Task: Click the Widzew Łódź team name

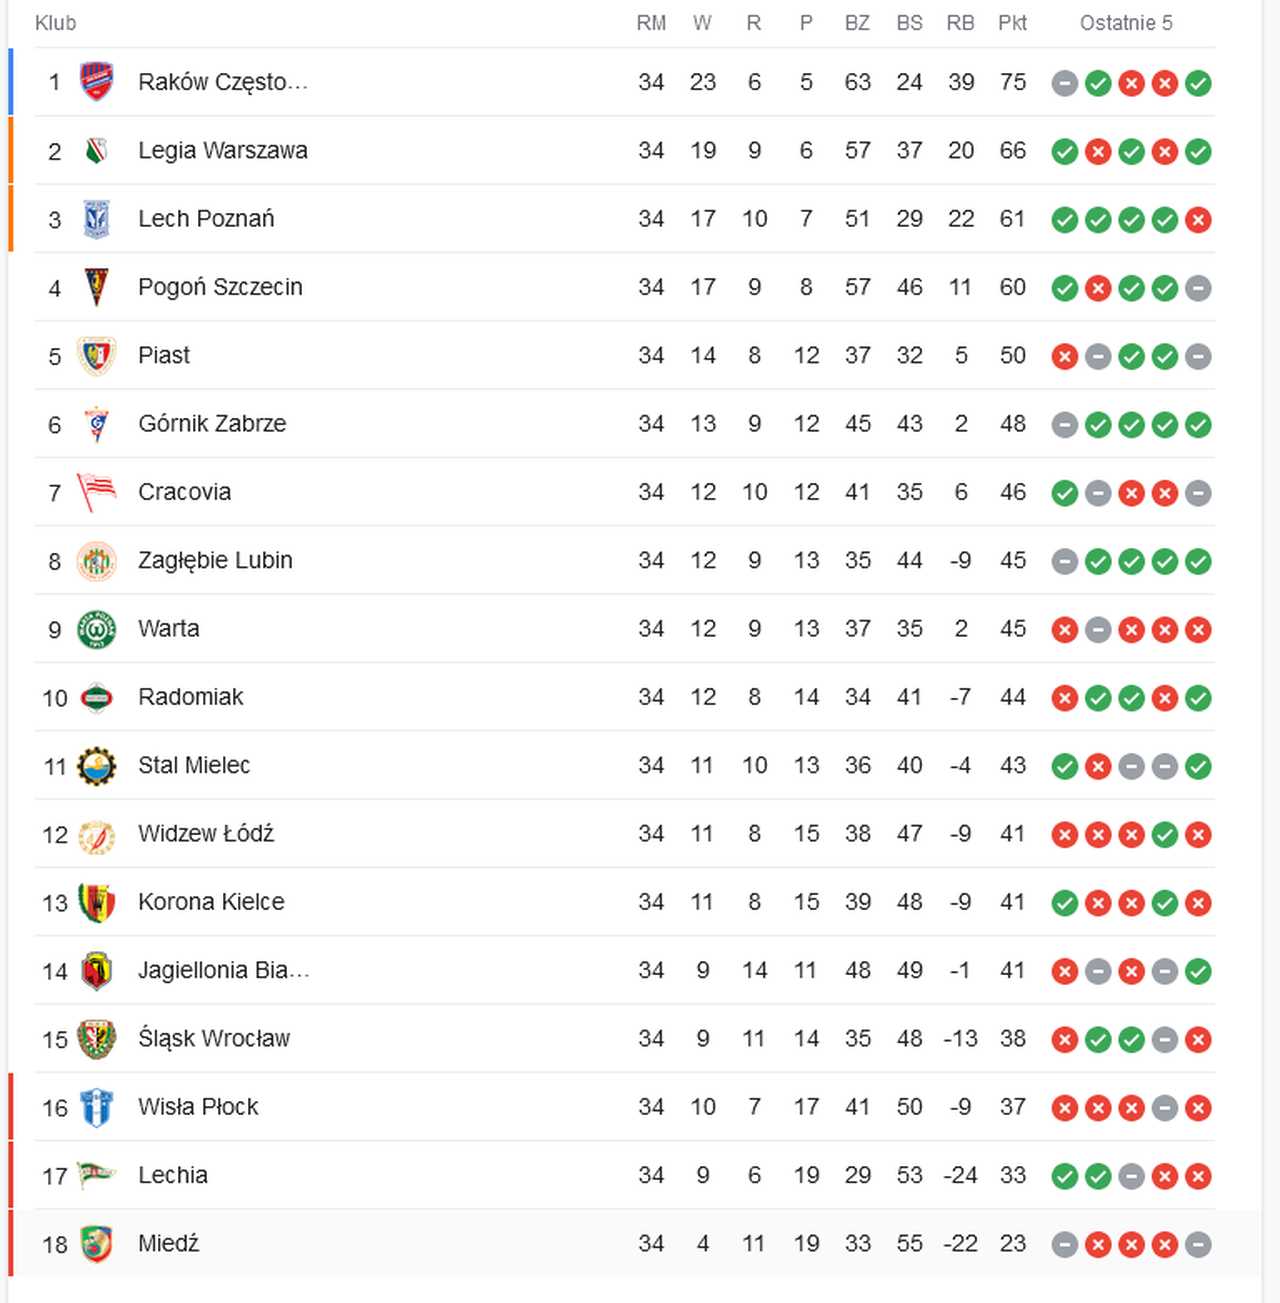Action: (x=206, y=833)
